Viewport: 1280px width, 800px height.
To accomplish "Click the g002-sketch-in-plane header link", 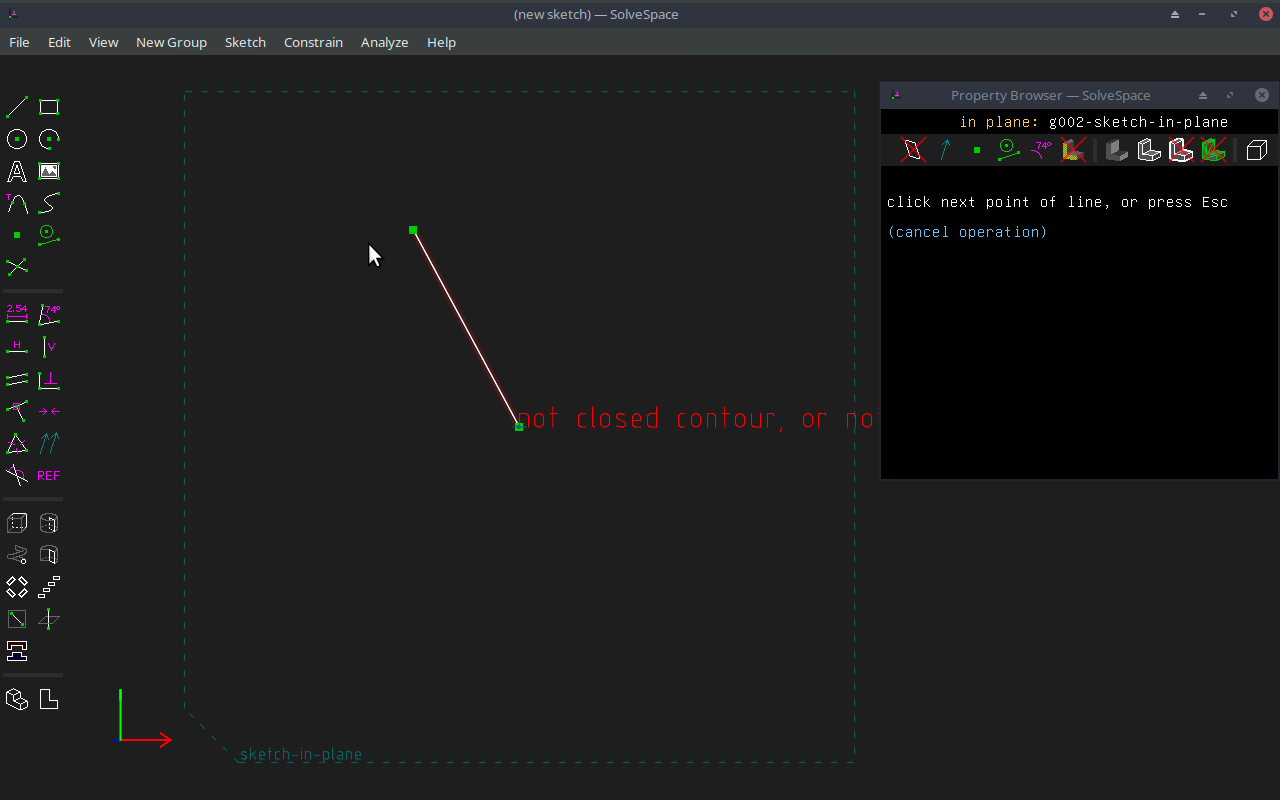I will tap(1138, 121).
